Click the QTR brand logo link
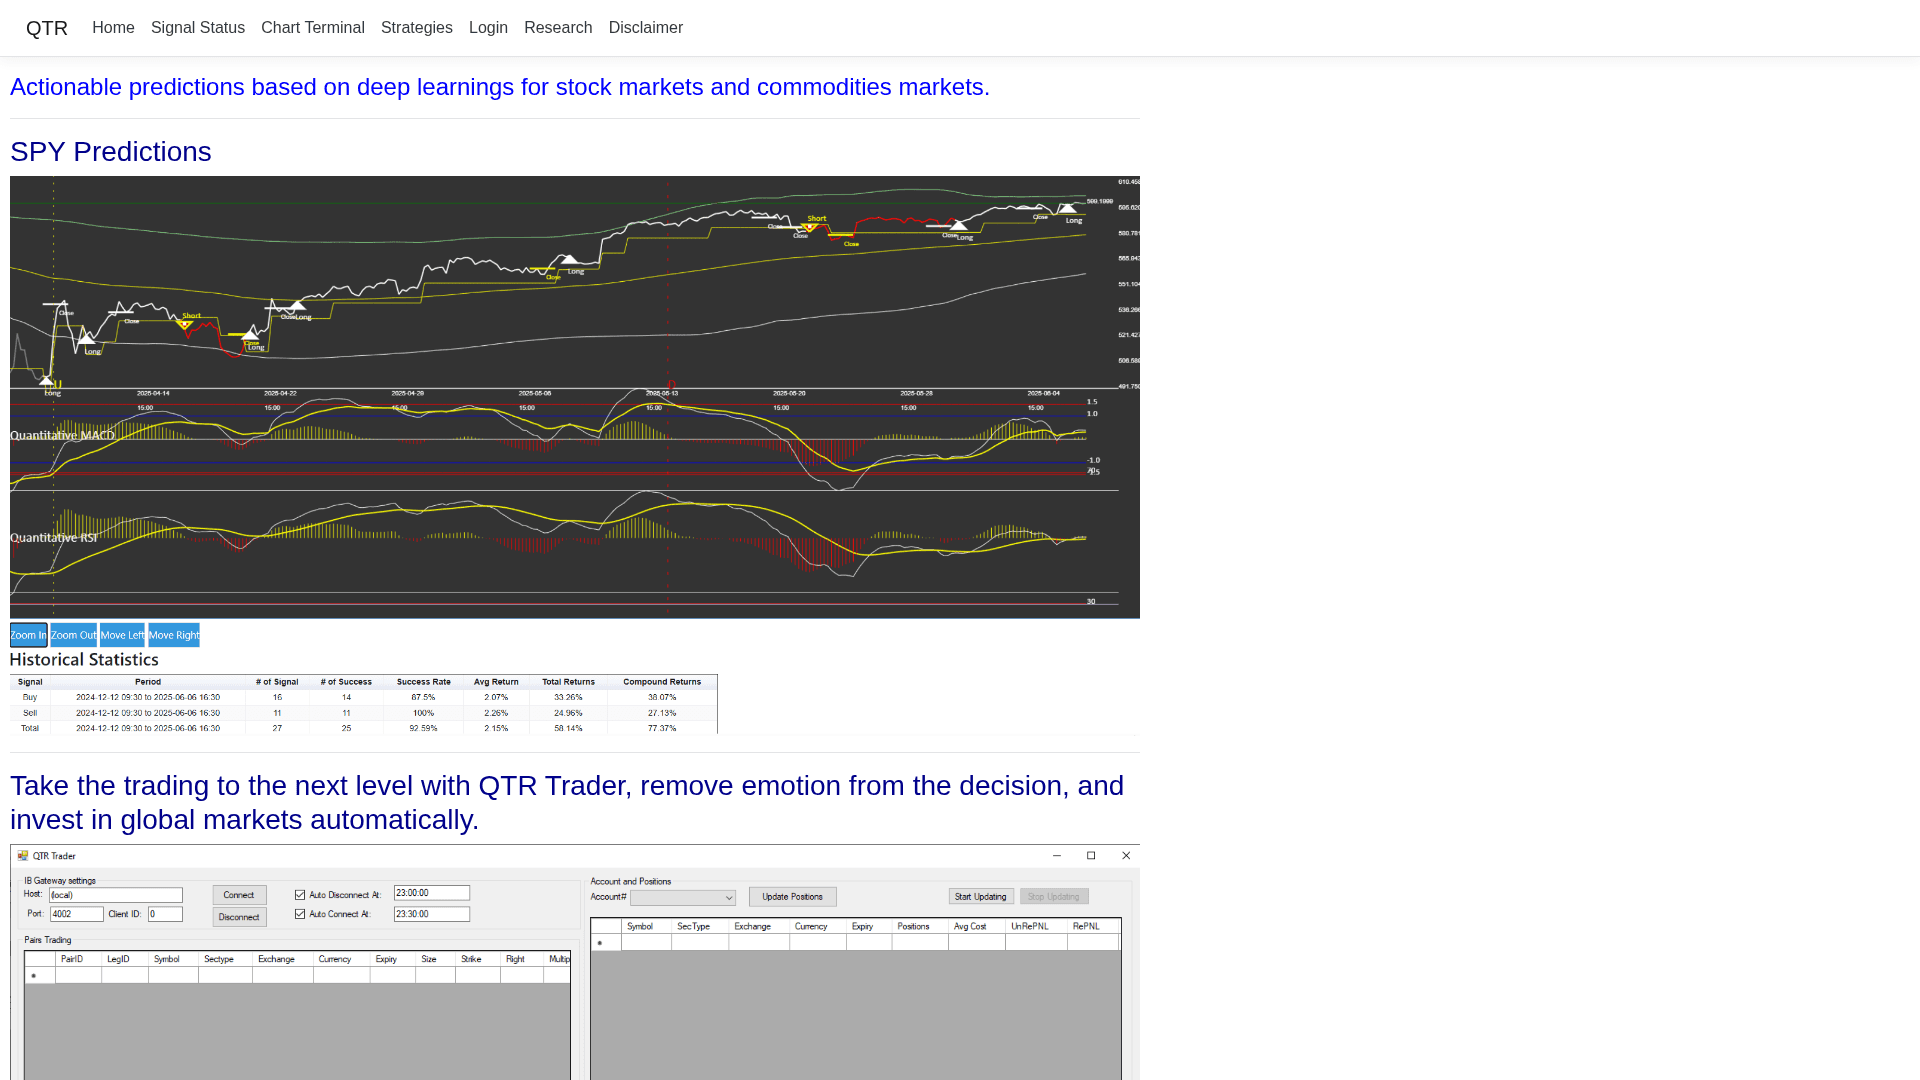The image size is (1920, 1080). [47, 28]
